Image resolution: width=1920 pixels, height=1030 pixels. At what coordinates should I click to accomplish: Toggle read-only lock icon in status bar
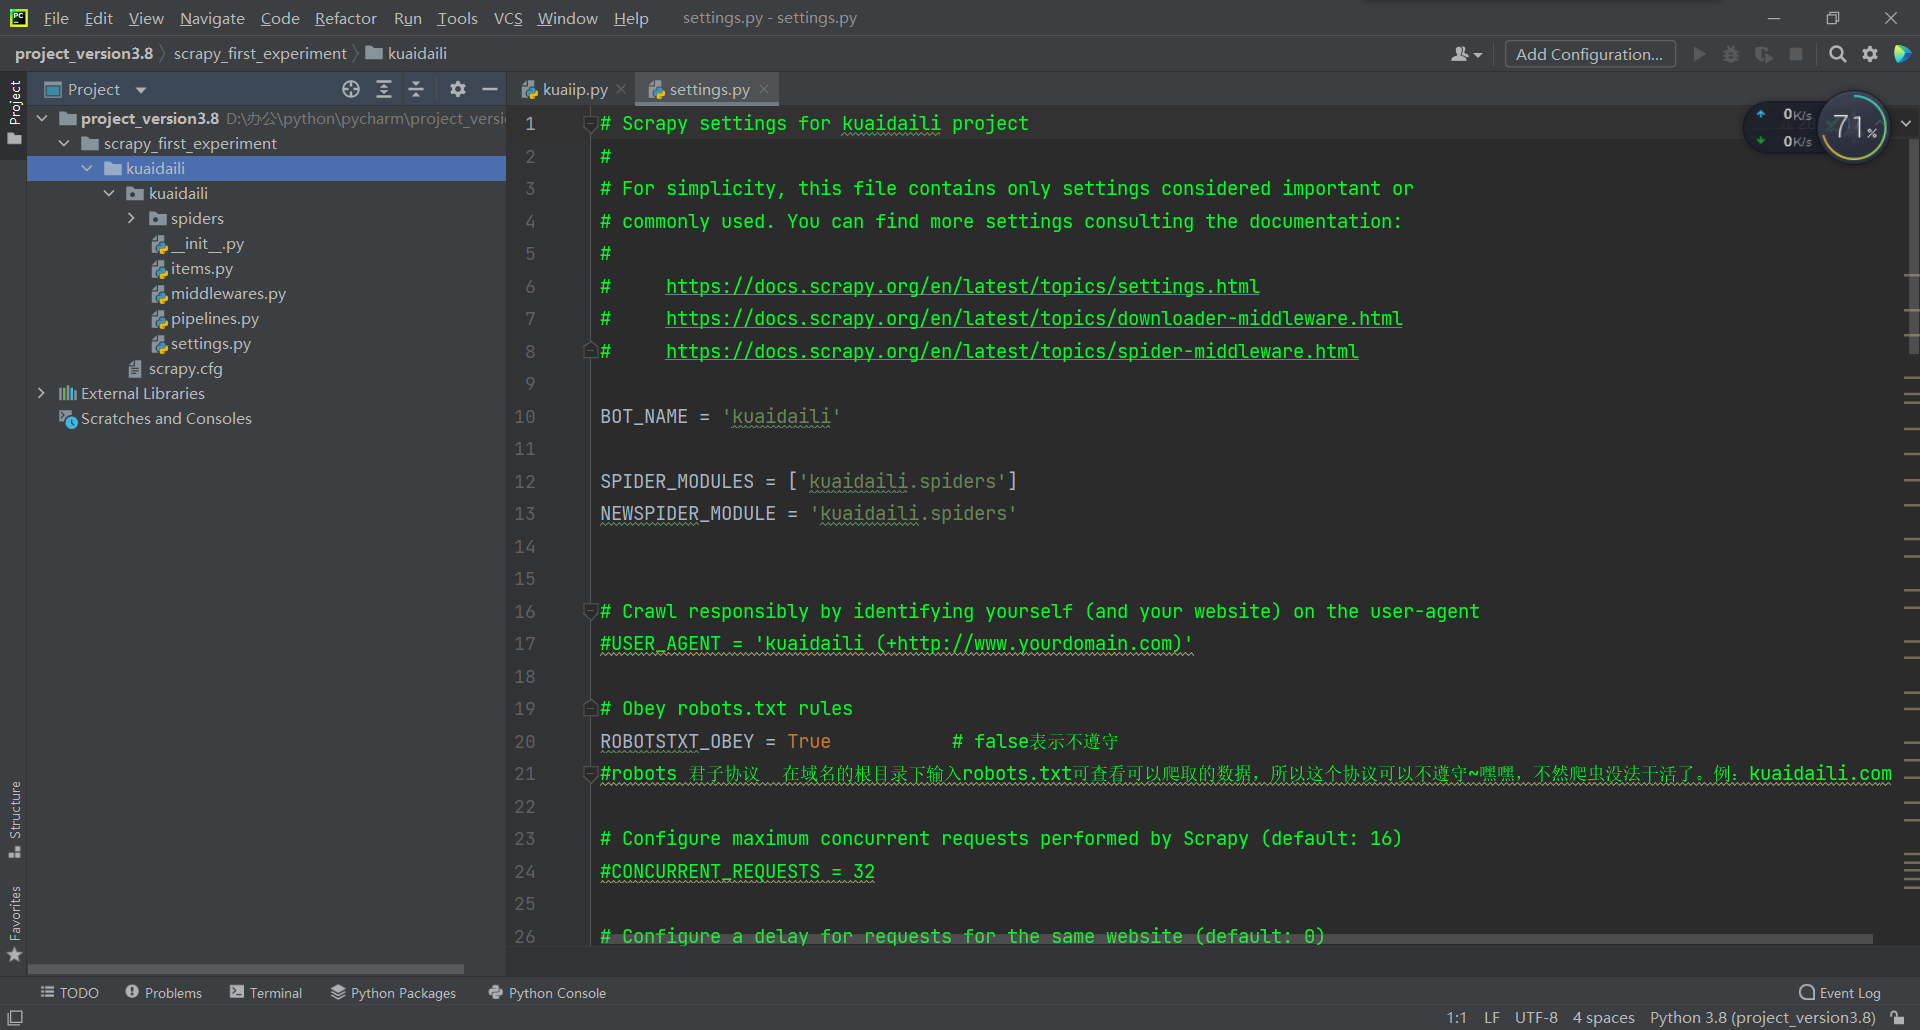(1897, 1018)
